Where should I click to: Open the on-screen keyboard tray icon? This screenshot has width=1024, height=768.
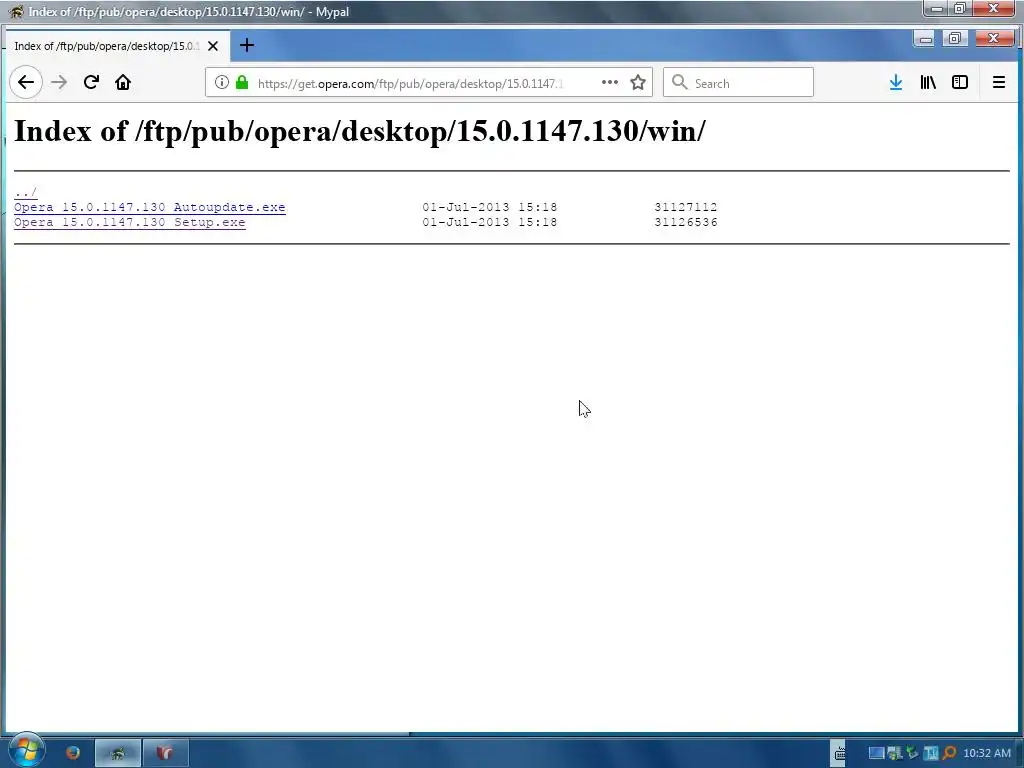[840, 753]
